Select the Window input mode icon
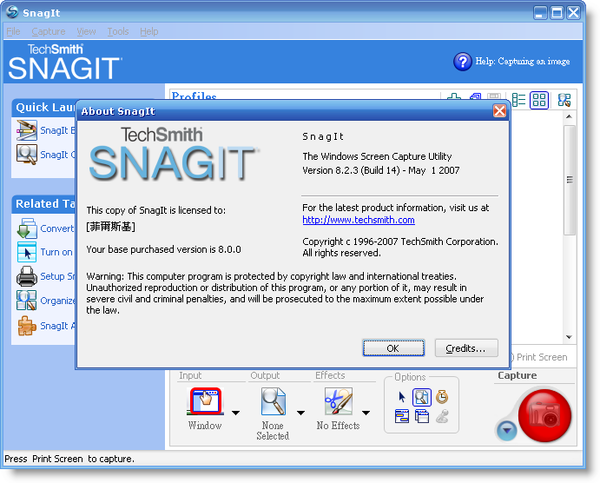 tap(205, 401)
